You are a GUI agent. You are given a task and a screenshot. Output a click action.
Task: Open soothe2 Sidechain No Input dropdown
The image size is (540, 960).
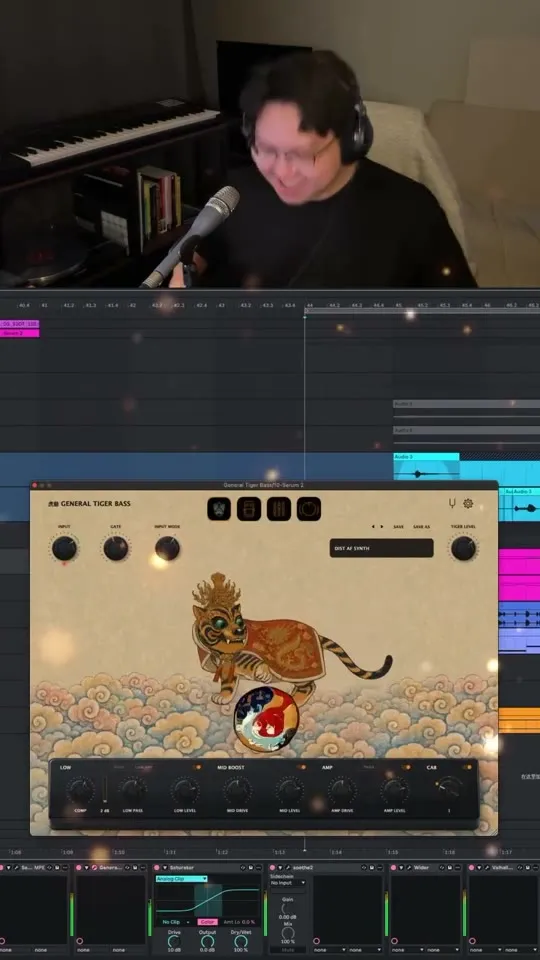click(288, 883)
